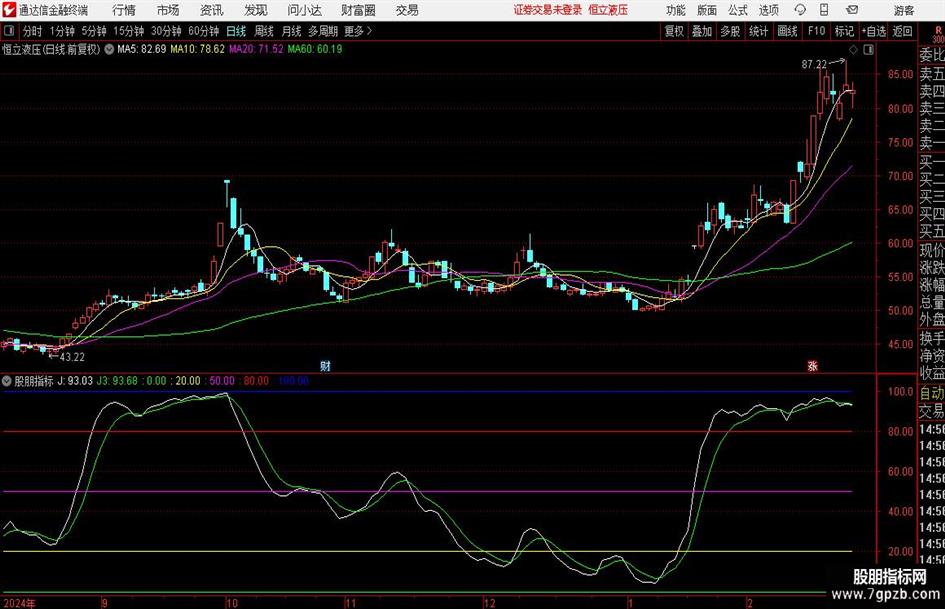Click the 画线 drawing toolbar button
The image size is (945, 609).
coord(787,31)
